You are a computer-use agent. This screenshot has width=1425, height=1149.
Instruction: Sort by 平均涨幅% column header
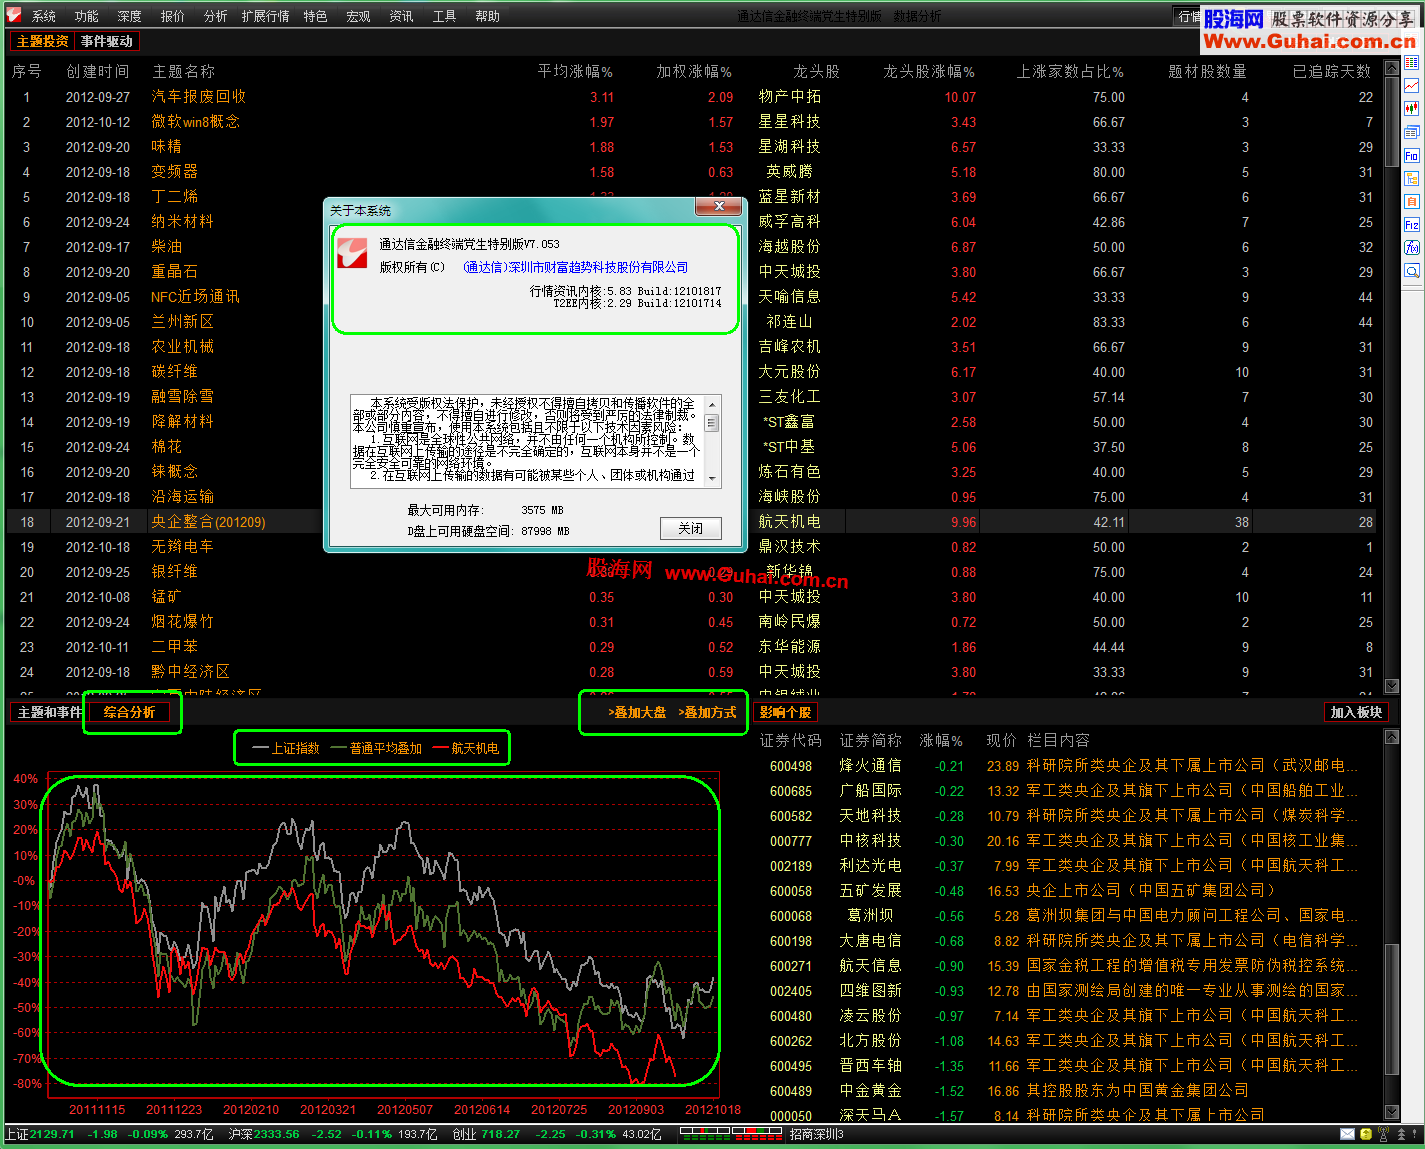(x=575, y=71)
